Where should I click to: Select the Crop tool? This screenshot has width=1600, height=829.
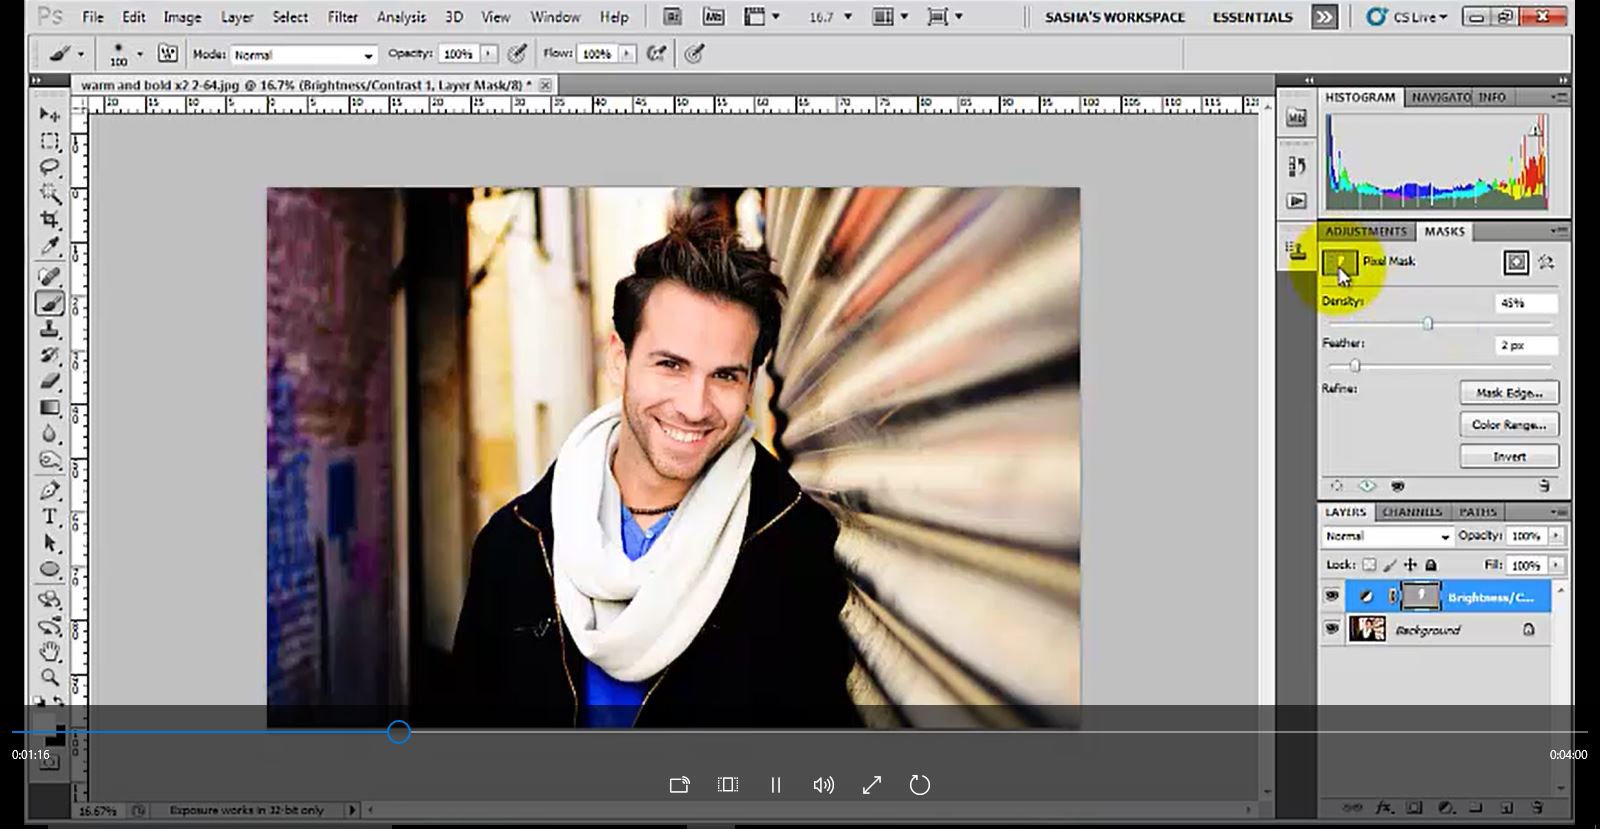click(49, 219)
